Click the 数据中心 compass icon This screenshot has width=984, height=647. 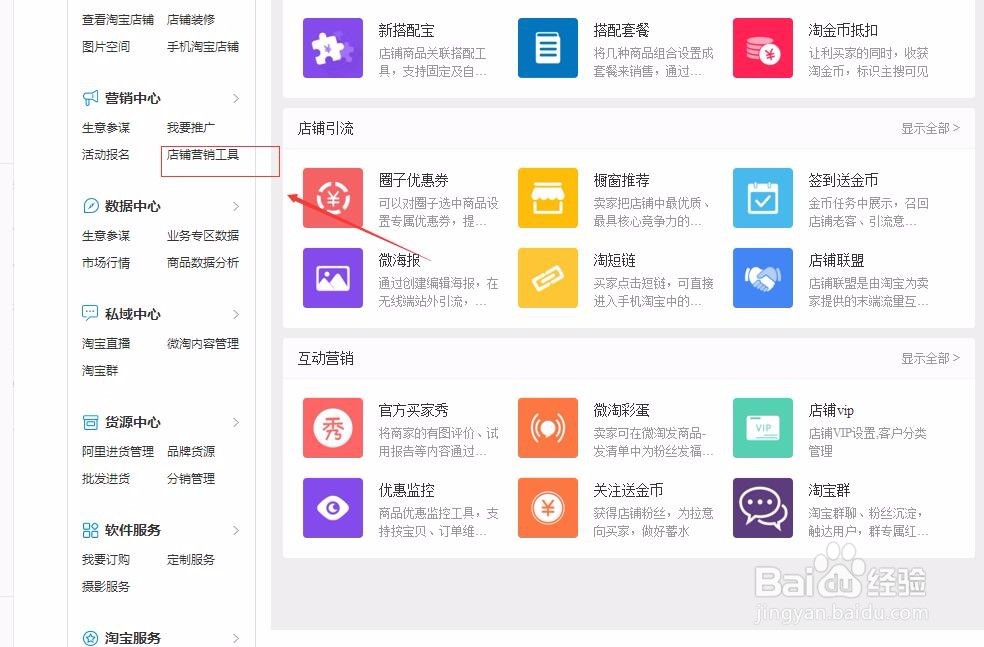pyautogui.click(x=90, y=206)
